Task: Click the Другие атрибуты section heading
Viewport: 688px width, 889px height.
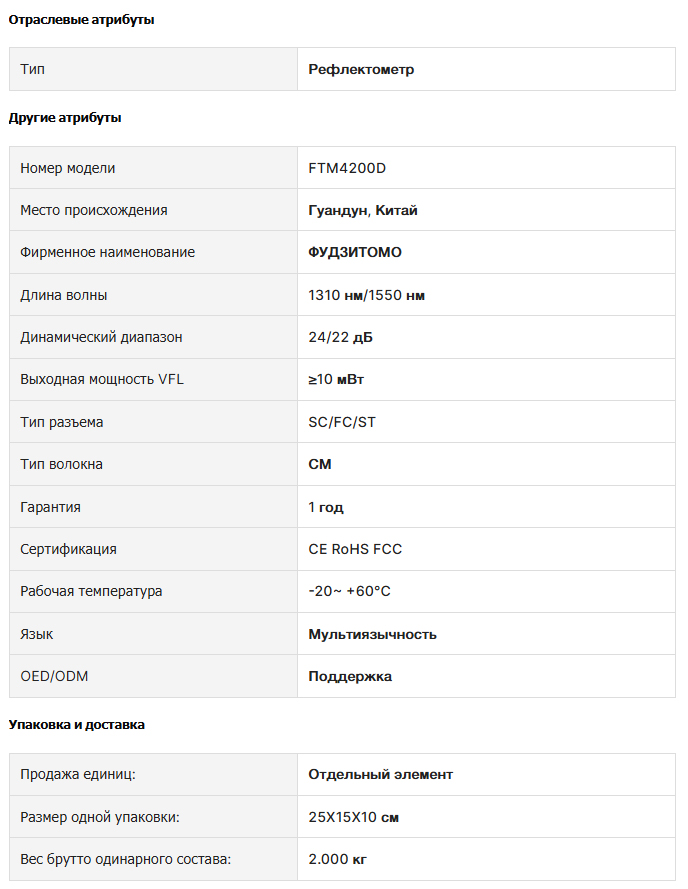Action: point(65,118)
